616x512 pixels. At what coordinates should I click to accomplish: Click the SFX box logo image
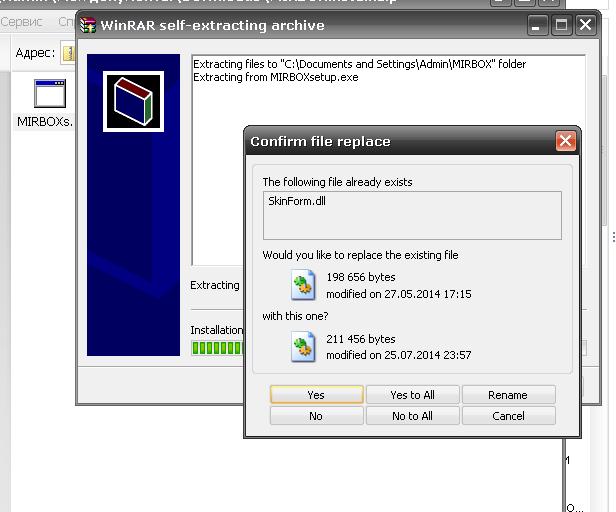pyautogui.click(x=134, y=102)
